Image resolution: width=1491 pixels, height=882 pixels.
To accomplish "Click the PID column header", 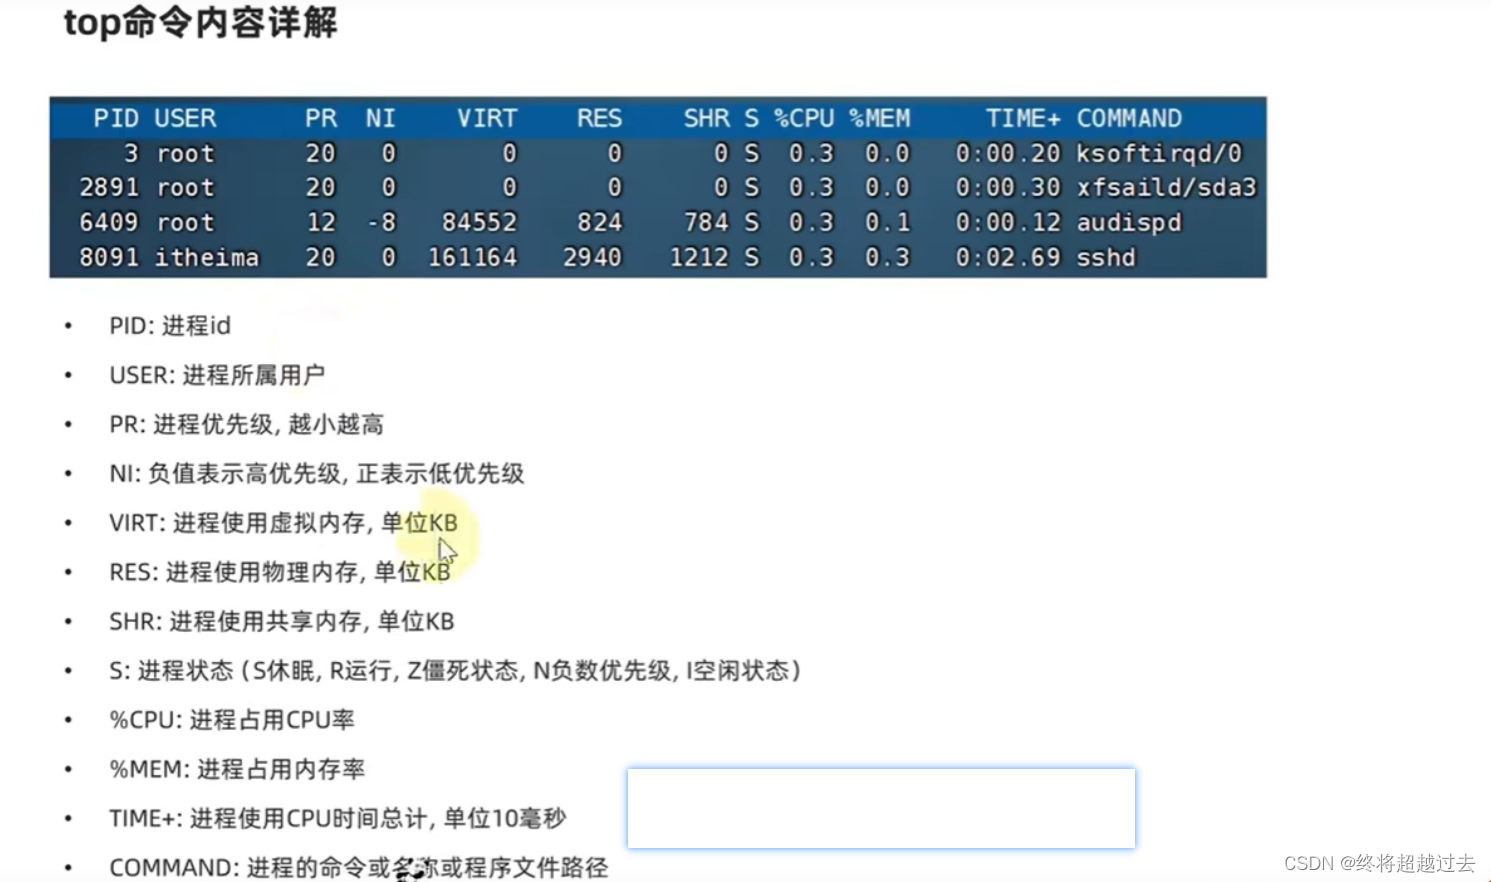I will 116,118.
